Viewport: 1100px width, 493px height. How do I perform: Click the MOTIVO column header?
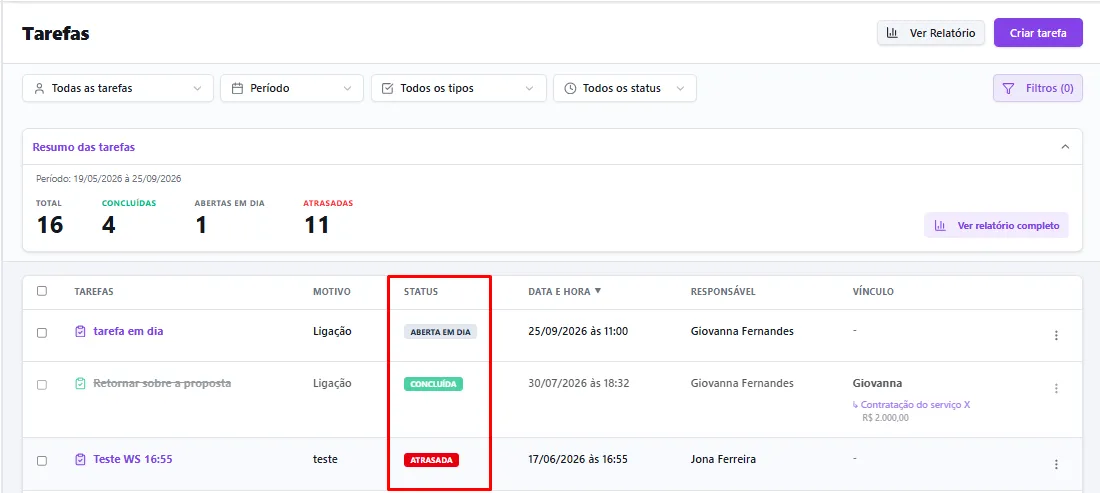[x=332, y=291]
